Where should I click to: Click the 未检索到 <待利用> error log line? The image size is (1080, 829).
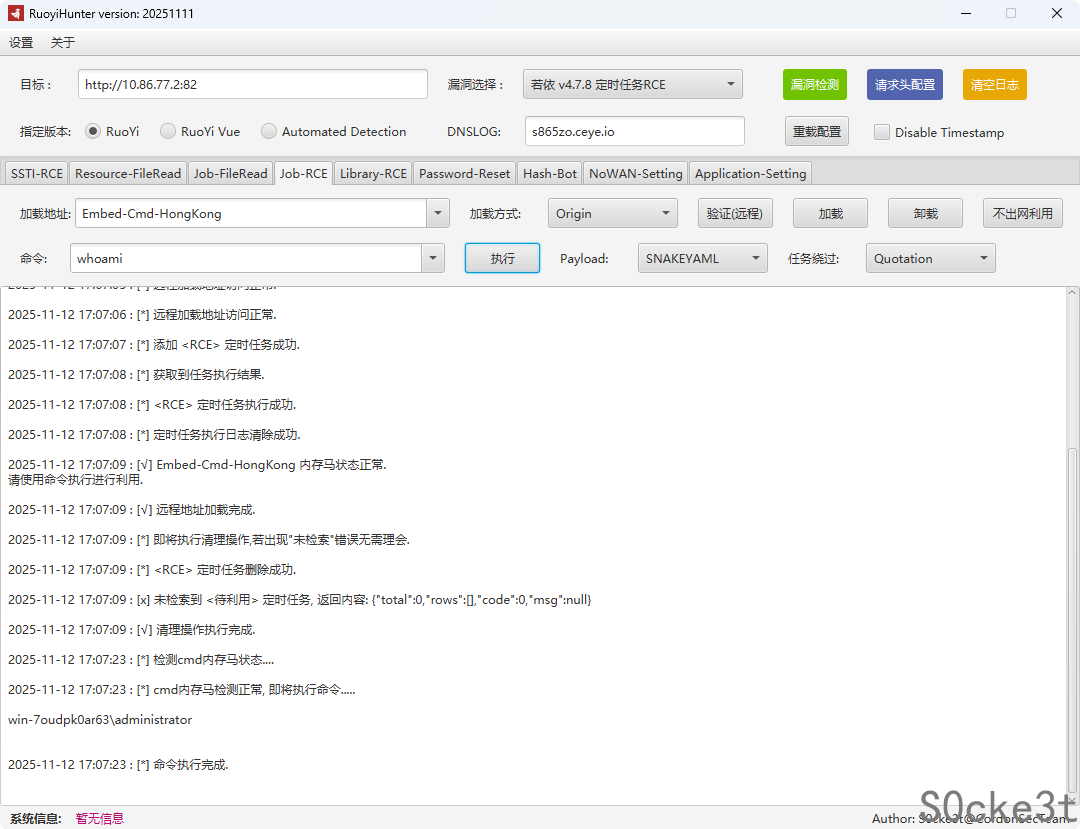300,600
